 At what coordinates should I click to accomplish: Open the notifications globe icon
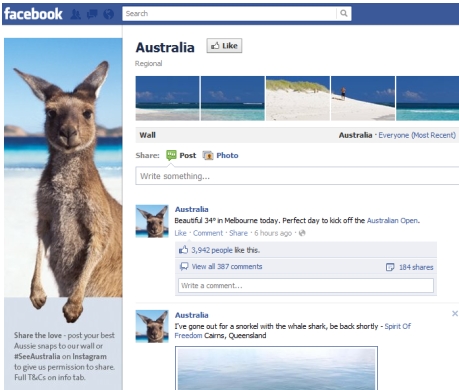108,14
